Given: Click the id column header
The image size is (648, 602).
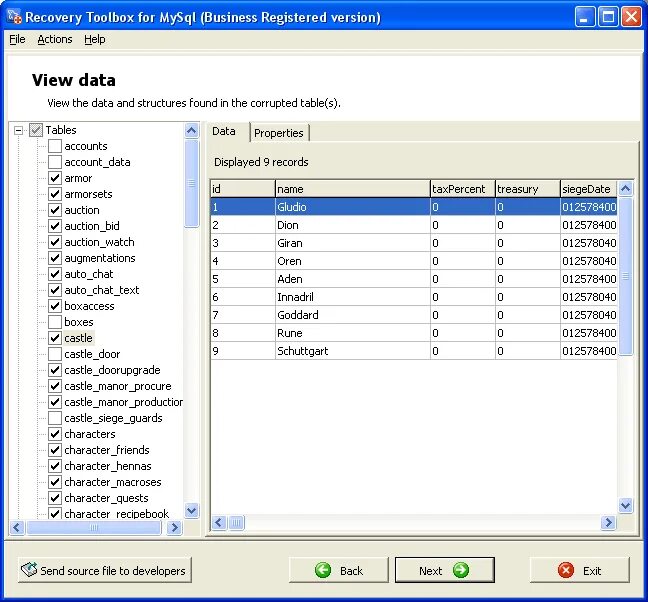Looking at the screenshot, I should [x=243, y=189].
